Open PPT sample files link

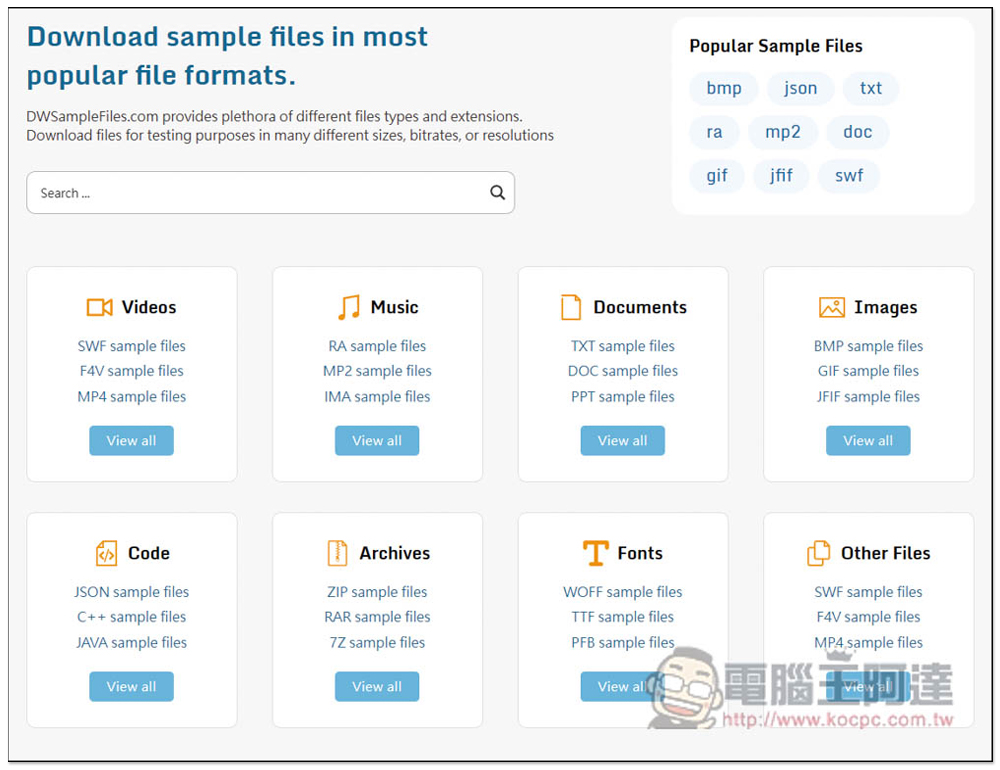point(622,396)
